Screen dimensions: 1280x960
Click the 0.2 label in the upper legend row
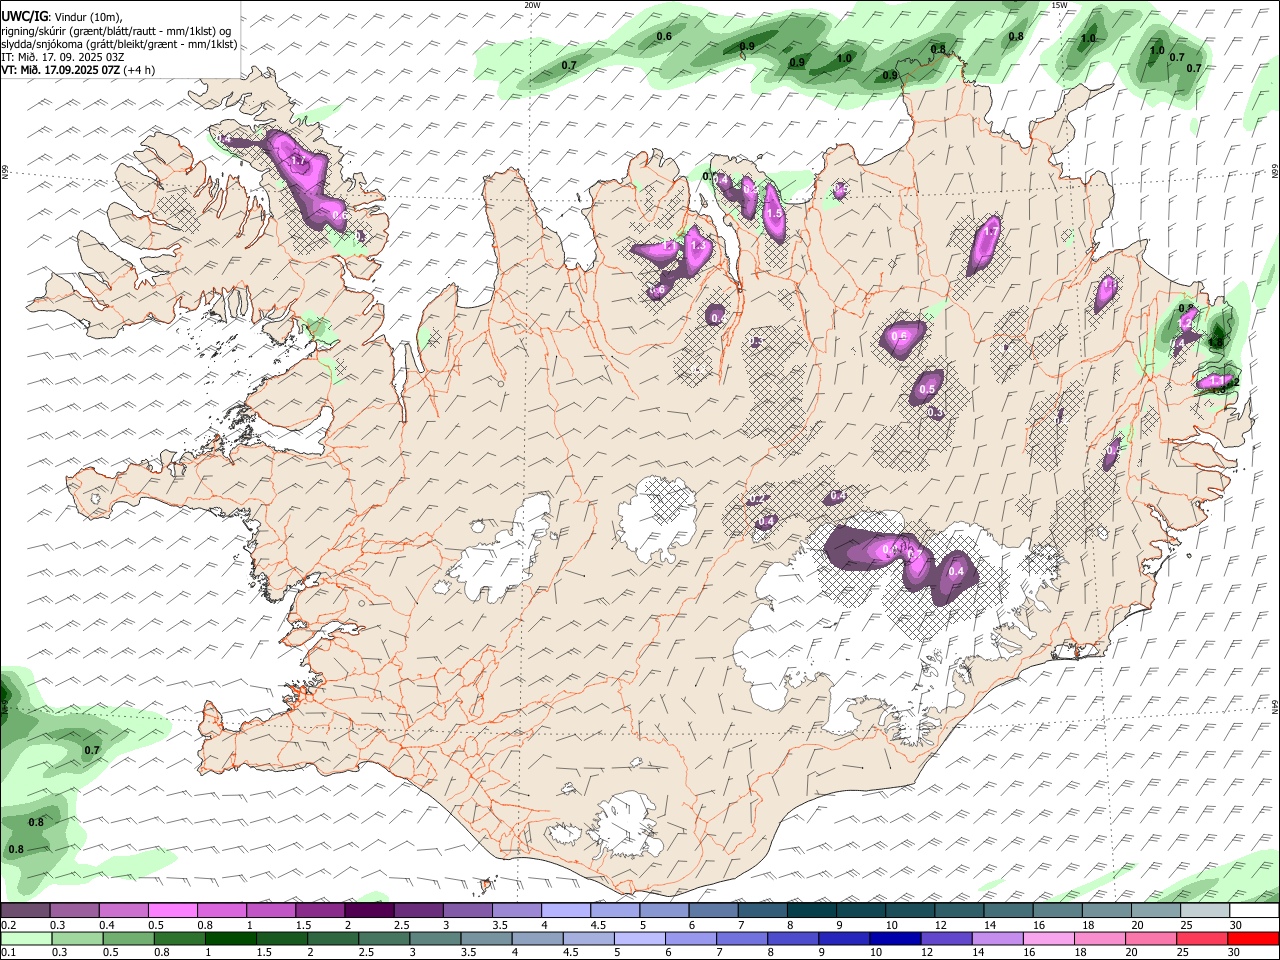(8, 925)
